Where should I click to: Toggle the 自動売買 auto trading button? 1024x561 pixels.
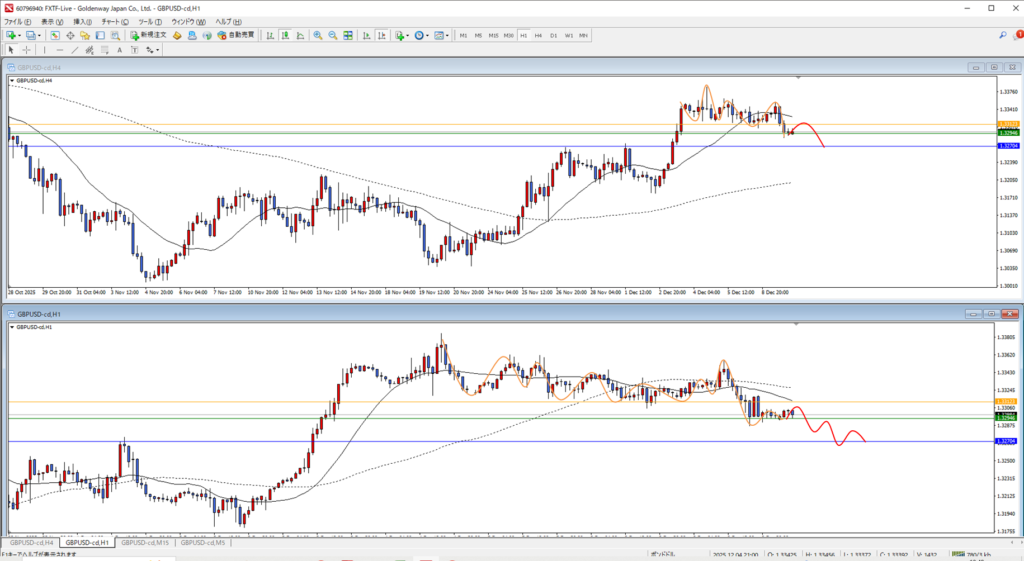point(236,35)
